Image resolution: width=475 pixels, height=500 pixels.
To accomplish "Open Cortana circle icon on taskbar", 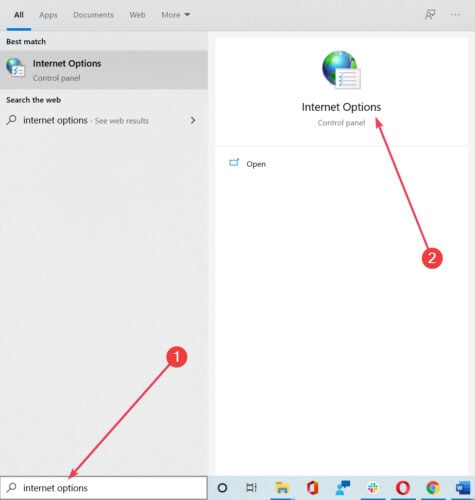I will (222, 488).
